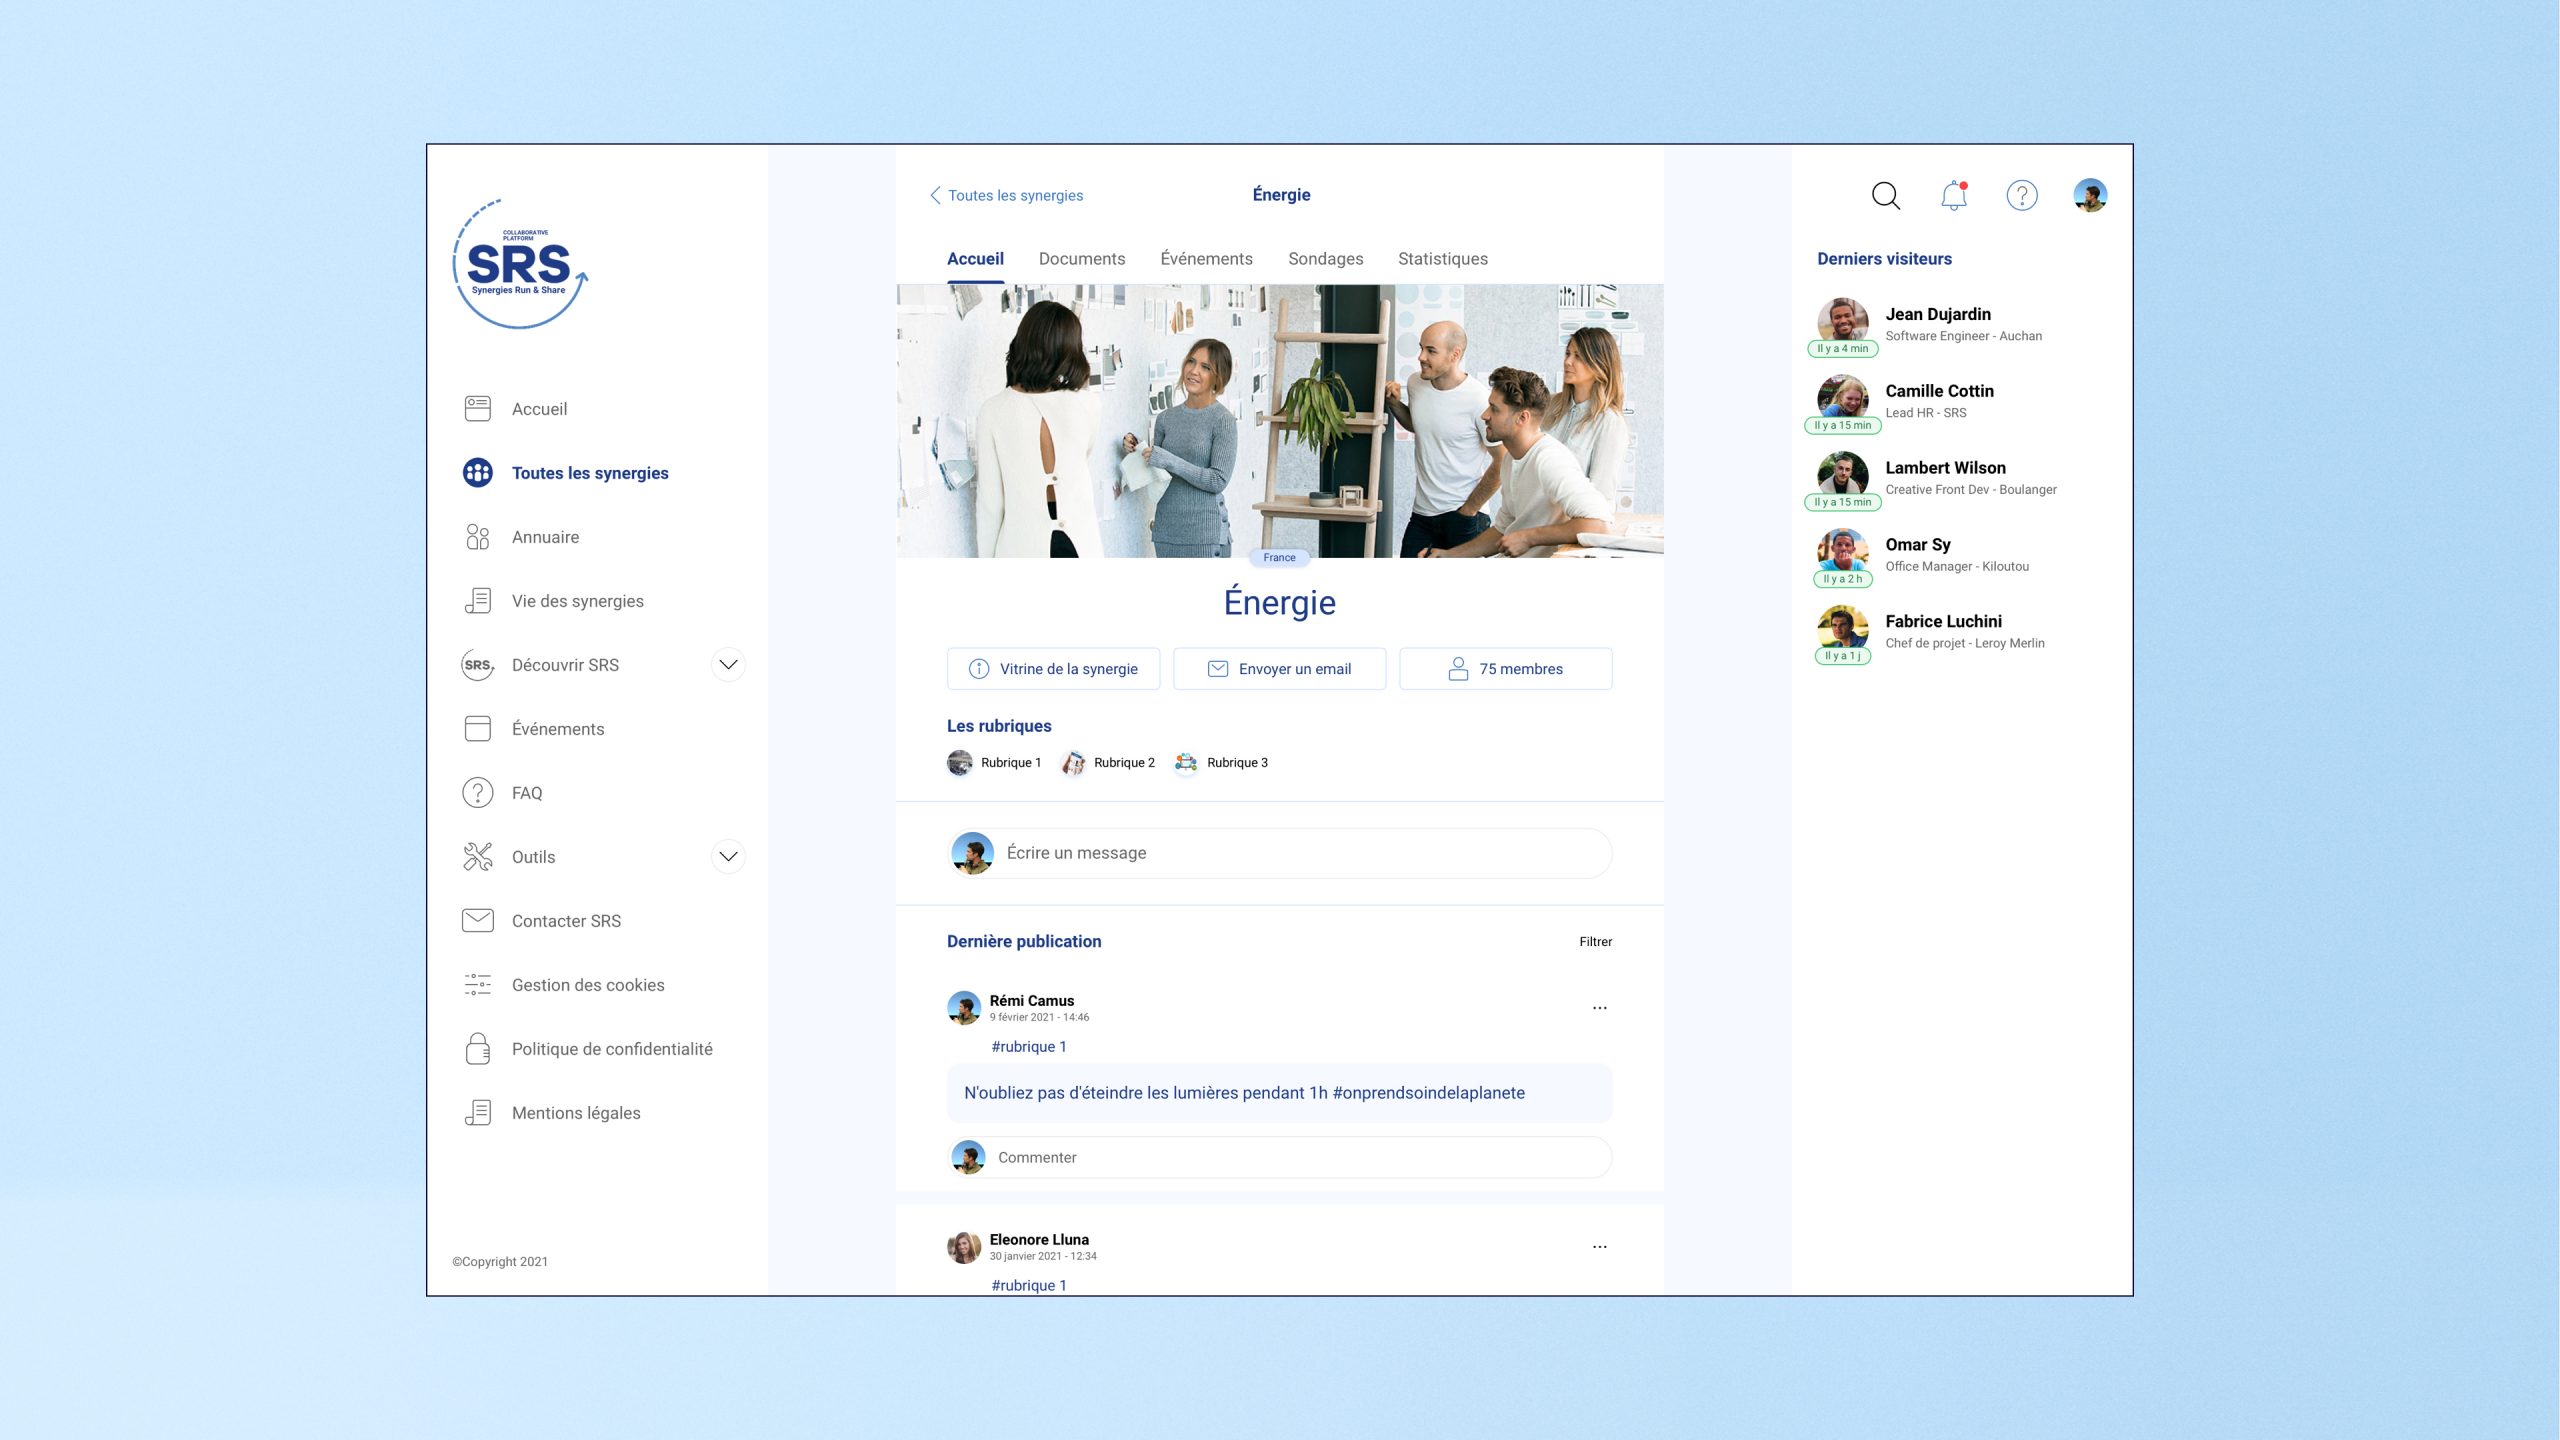Open the user profile avatar menu

coord(2089,195)
